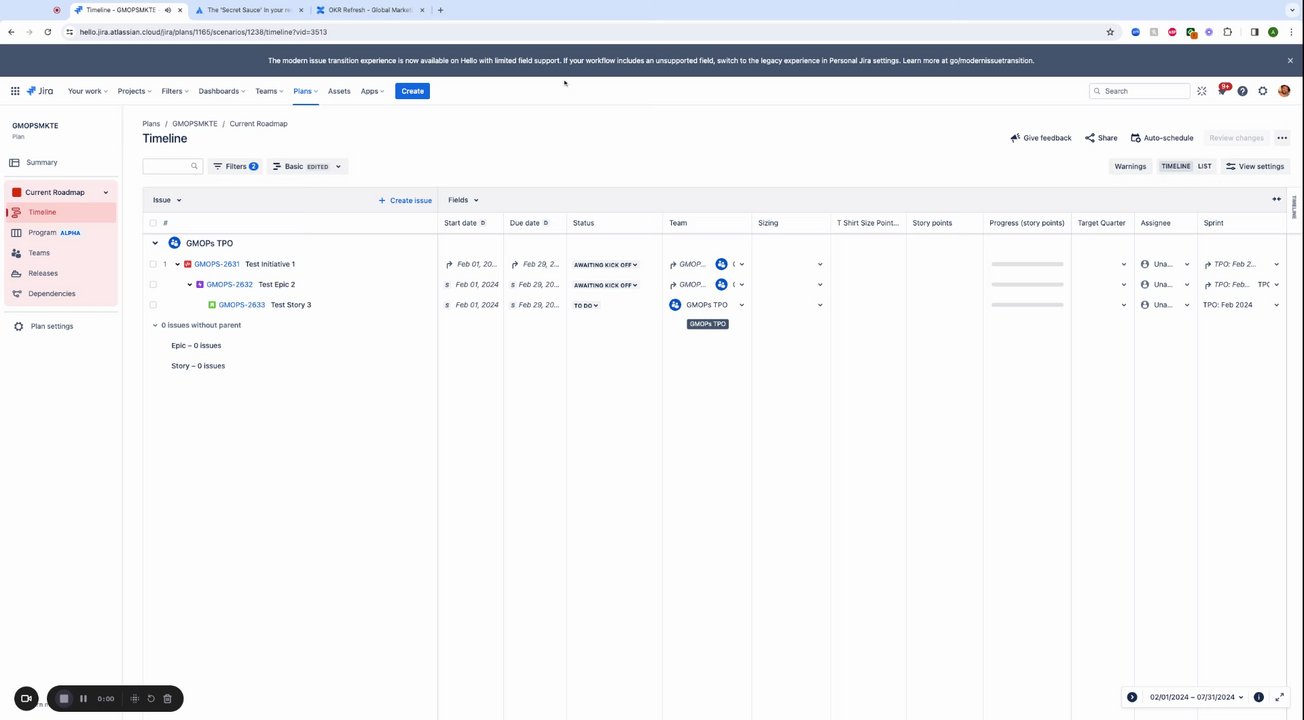Open notifications bell icon

click(1222, 91)
